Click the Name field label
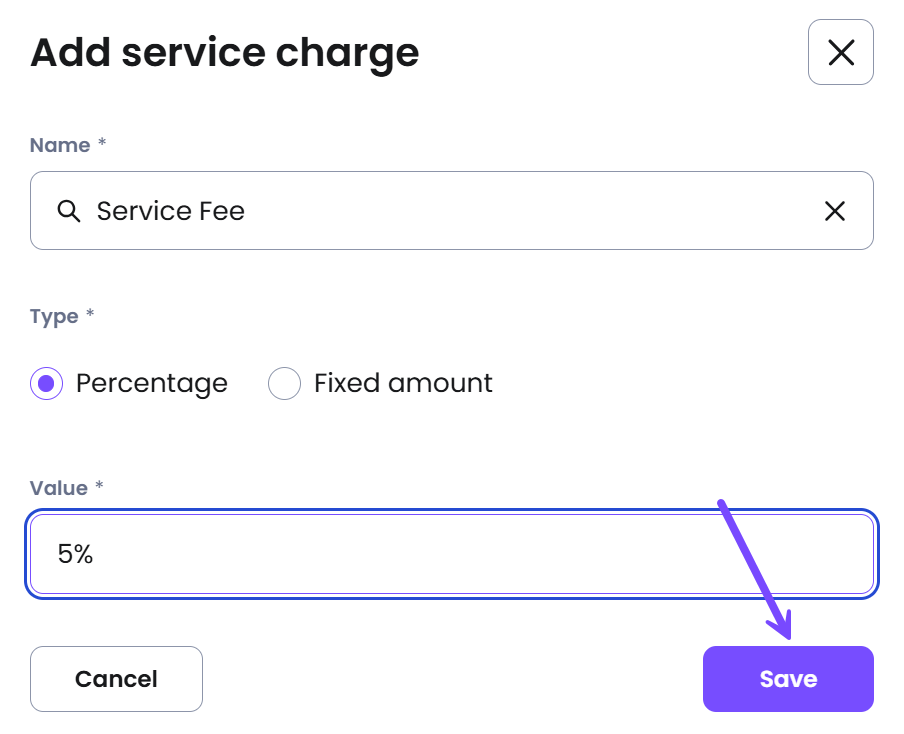 (x=60, y=145)
